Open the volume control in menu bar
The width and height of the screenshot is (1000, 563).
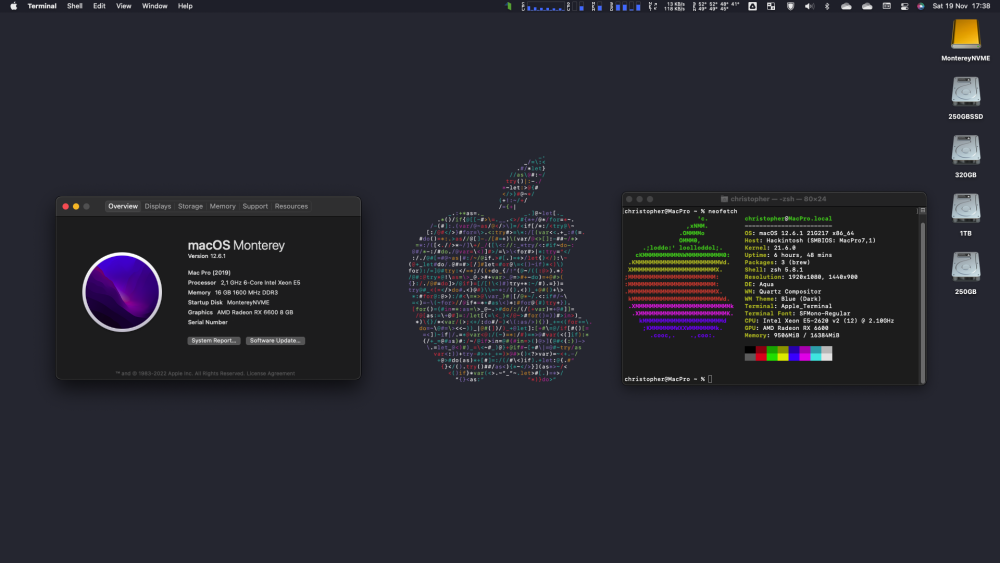809,6
